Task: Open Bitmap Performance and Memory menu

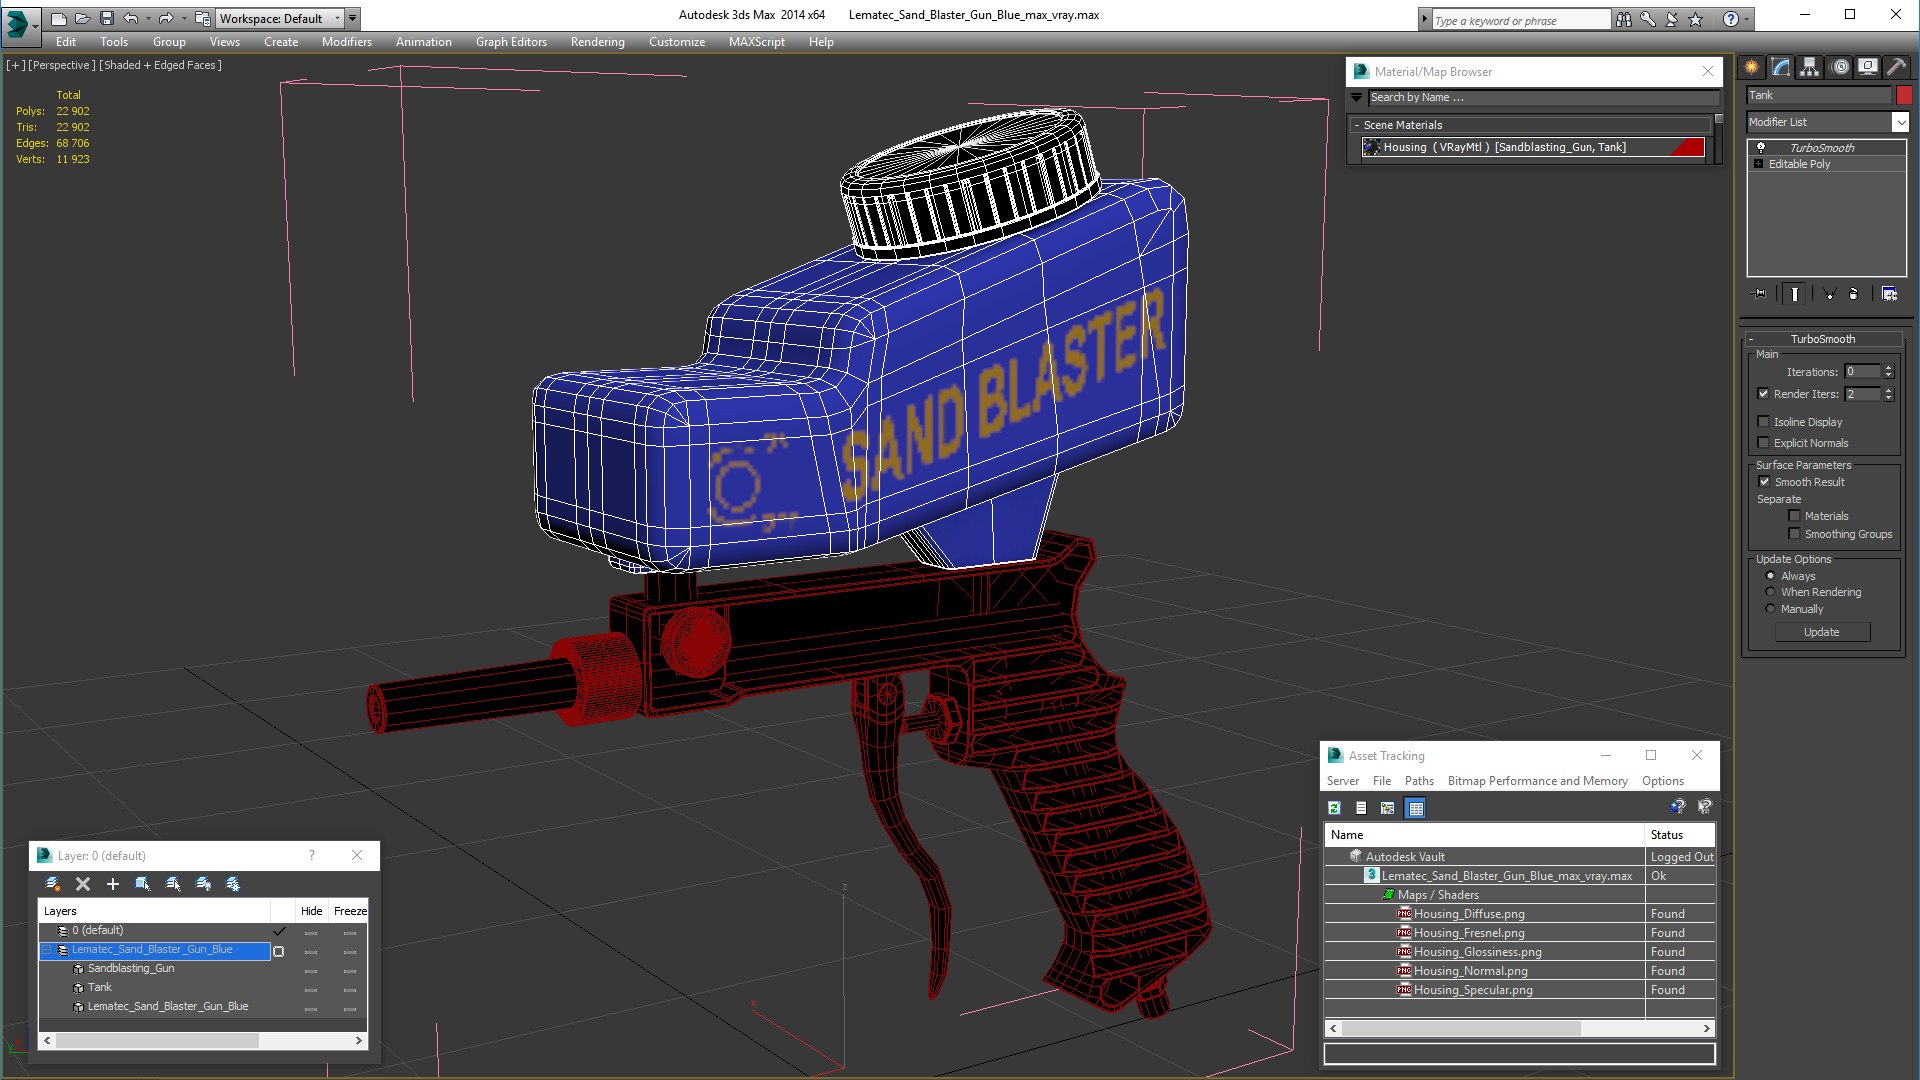Action: click(x=1537, y=781)
